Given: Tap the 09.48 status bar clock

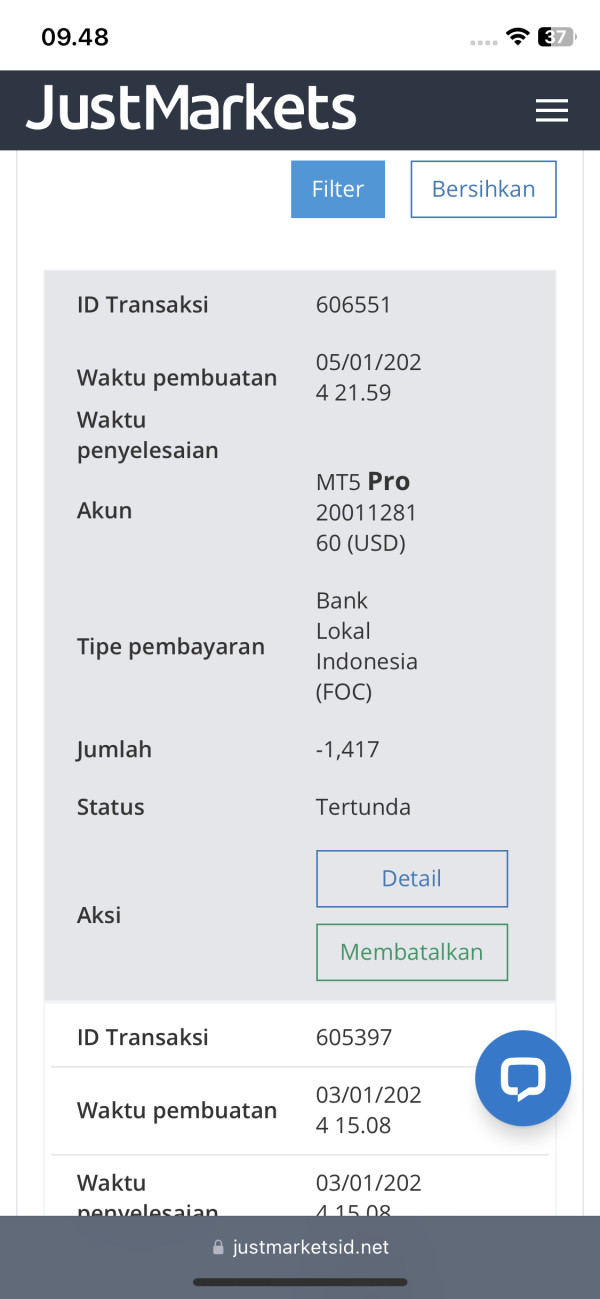Looking at the screenshot, I should [75, 38].
